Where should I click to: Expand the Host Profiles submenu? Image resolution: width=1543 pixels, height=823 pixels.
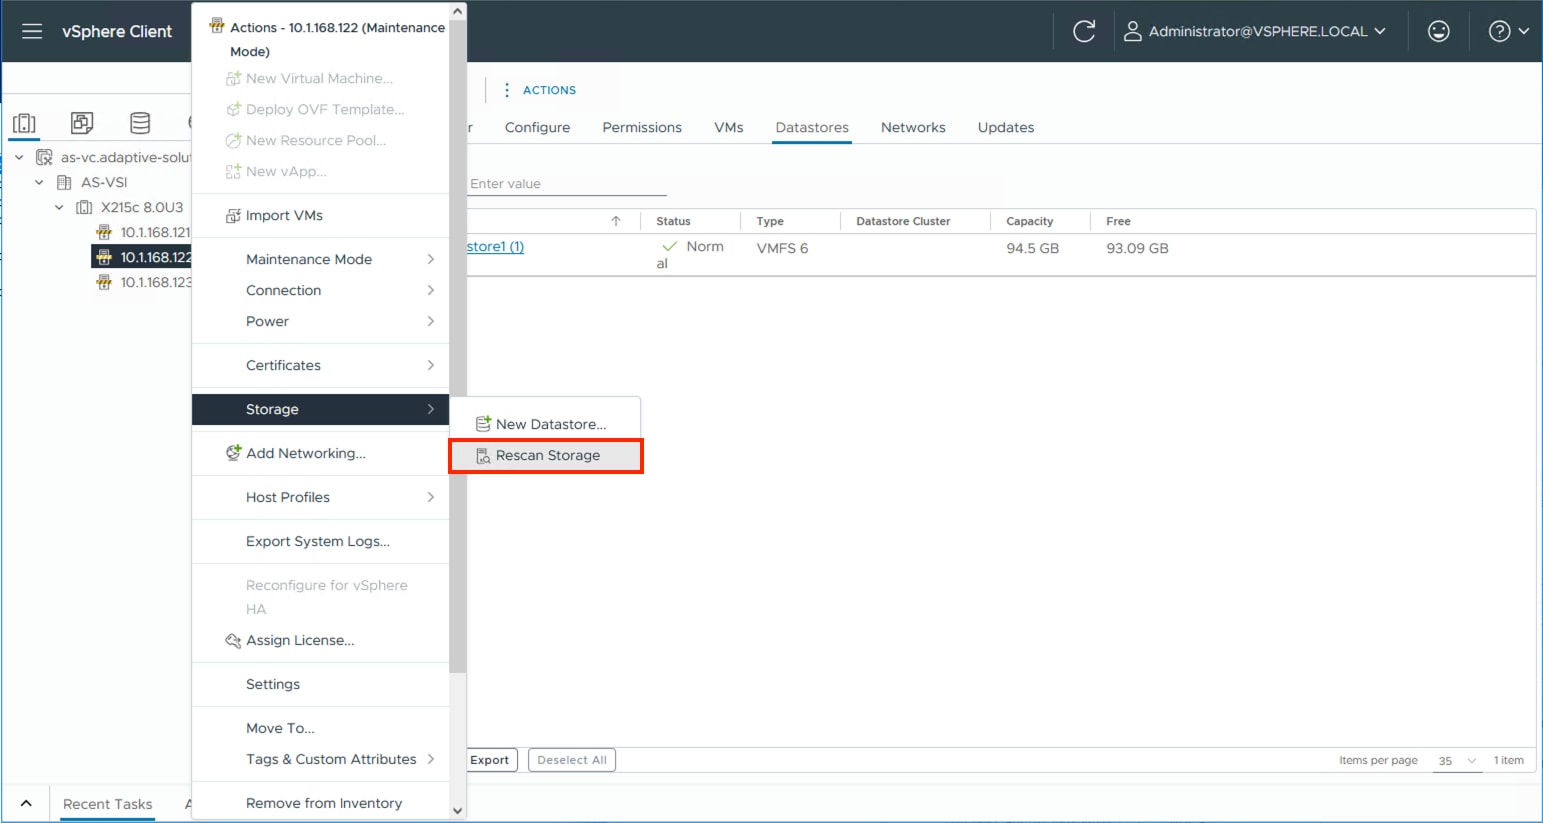tap(320, 497)
